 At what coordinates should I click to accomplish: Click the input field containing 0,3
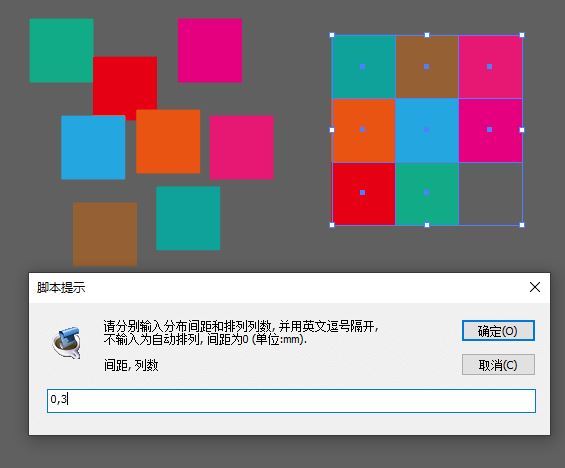coord(291,401)
